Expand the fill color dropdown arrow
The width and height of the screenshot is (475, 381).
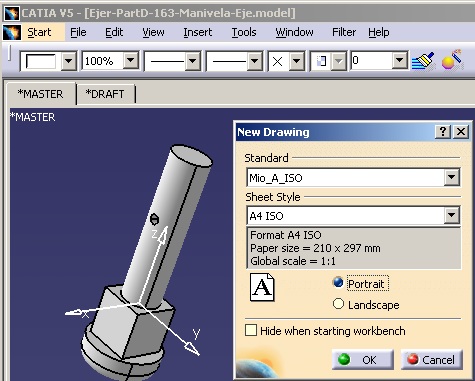point(69,61)
